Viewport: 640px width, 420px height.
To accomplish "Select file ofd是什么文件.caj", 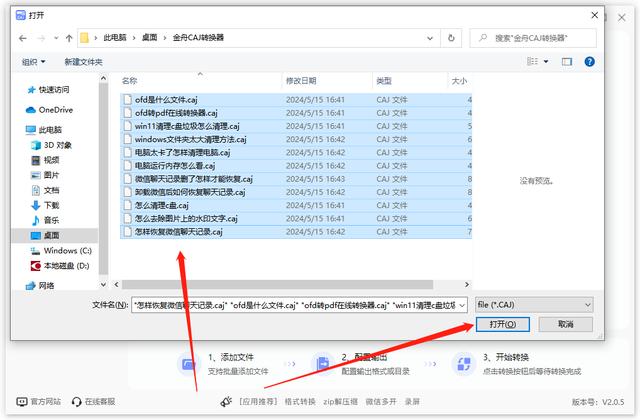I will click(296, 100).
